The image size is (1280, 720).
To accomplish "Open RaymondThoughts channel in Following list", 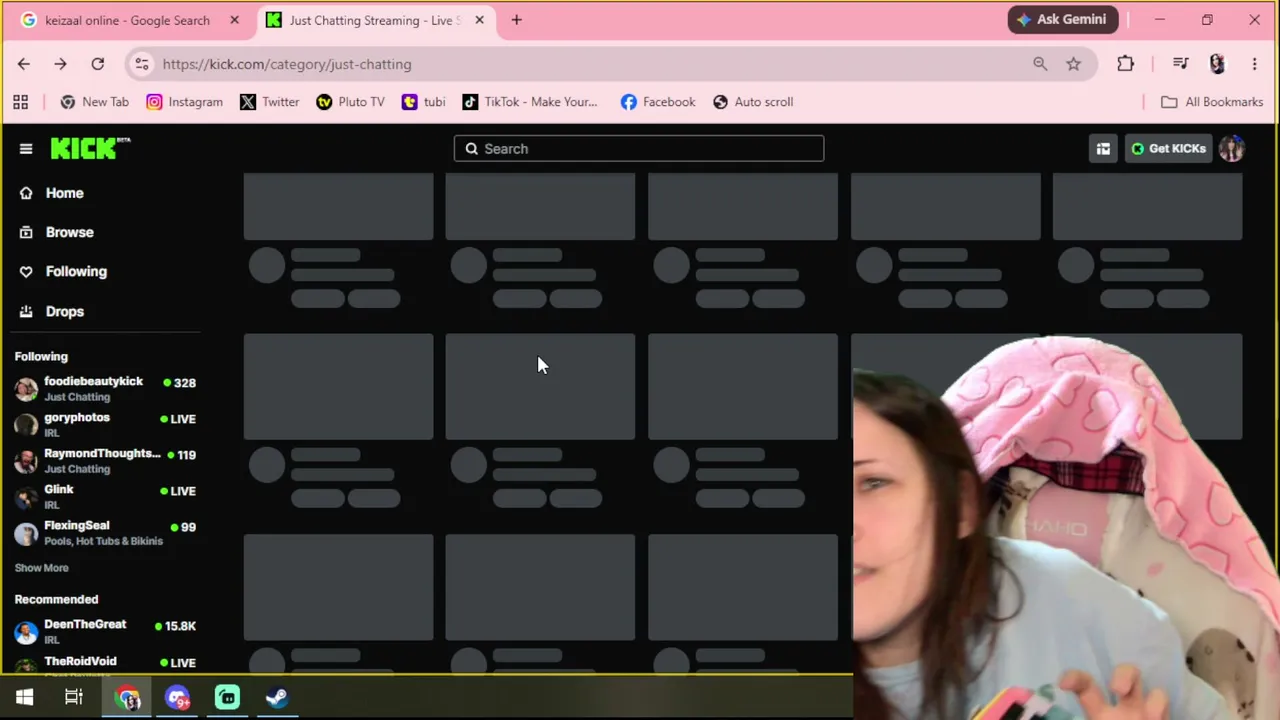I will (x=105, y=460).
